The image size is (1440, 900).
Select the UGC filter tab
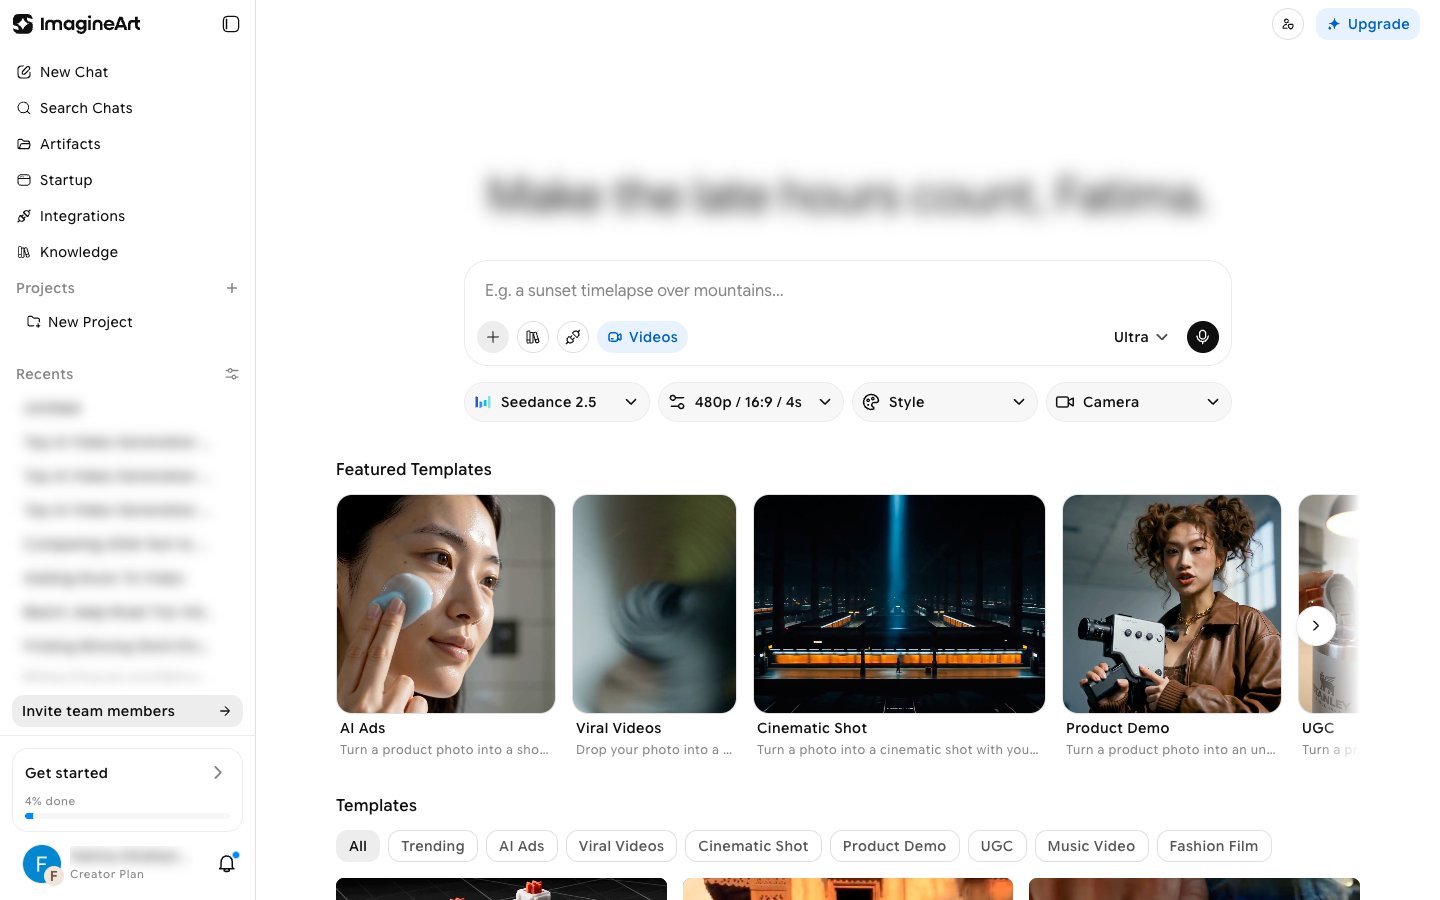[997, 846]
